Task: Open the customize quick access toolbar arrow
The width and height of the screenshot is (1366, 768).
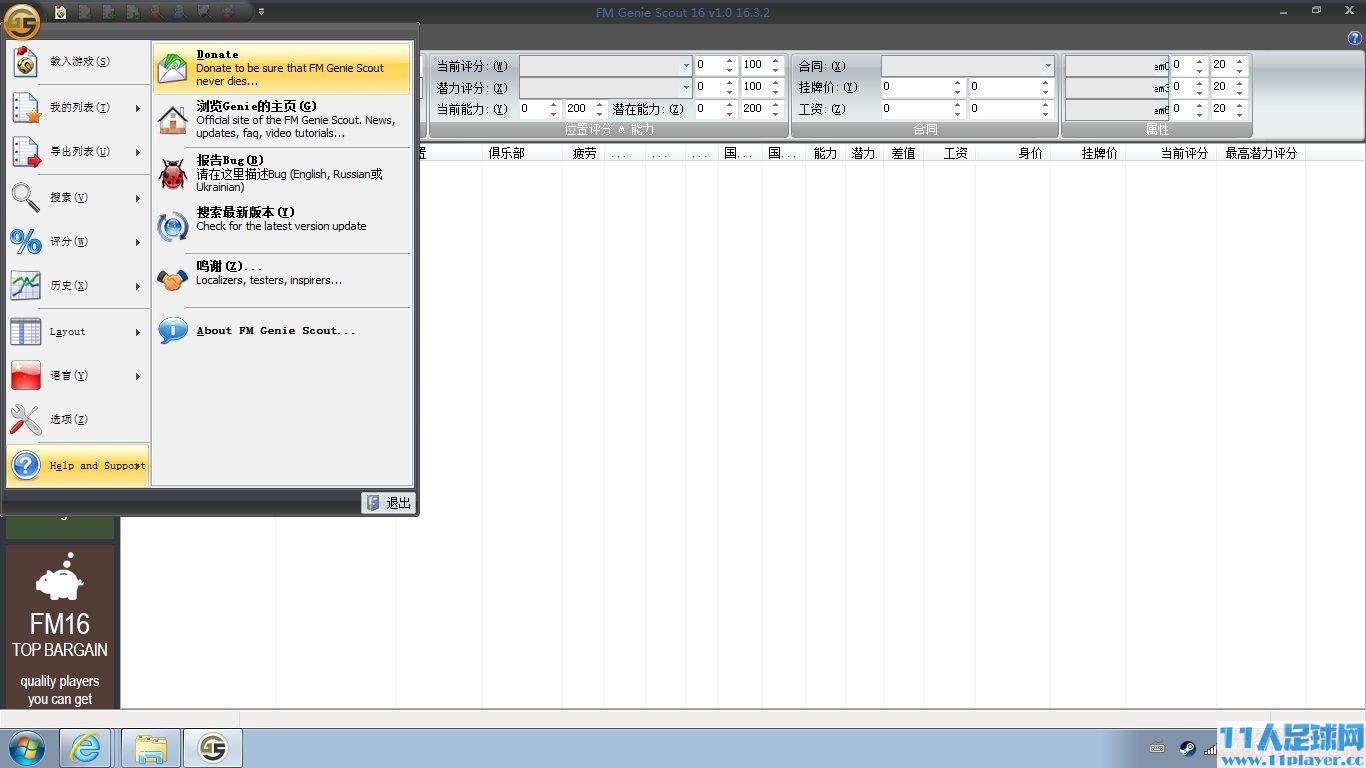Action: 261,12
